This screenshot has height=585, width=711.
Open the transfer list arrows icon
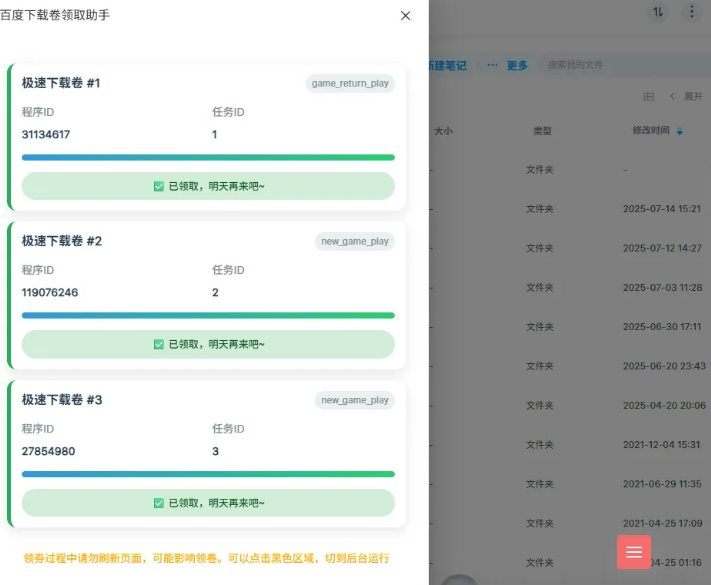[x=658, y=12]
